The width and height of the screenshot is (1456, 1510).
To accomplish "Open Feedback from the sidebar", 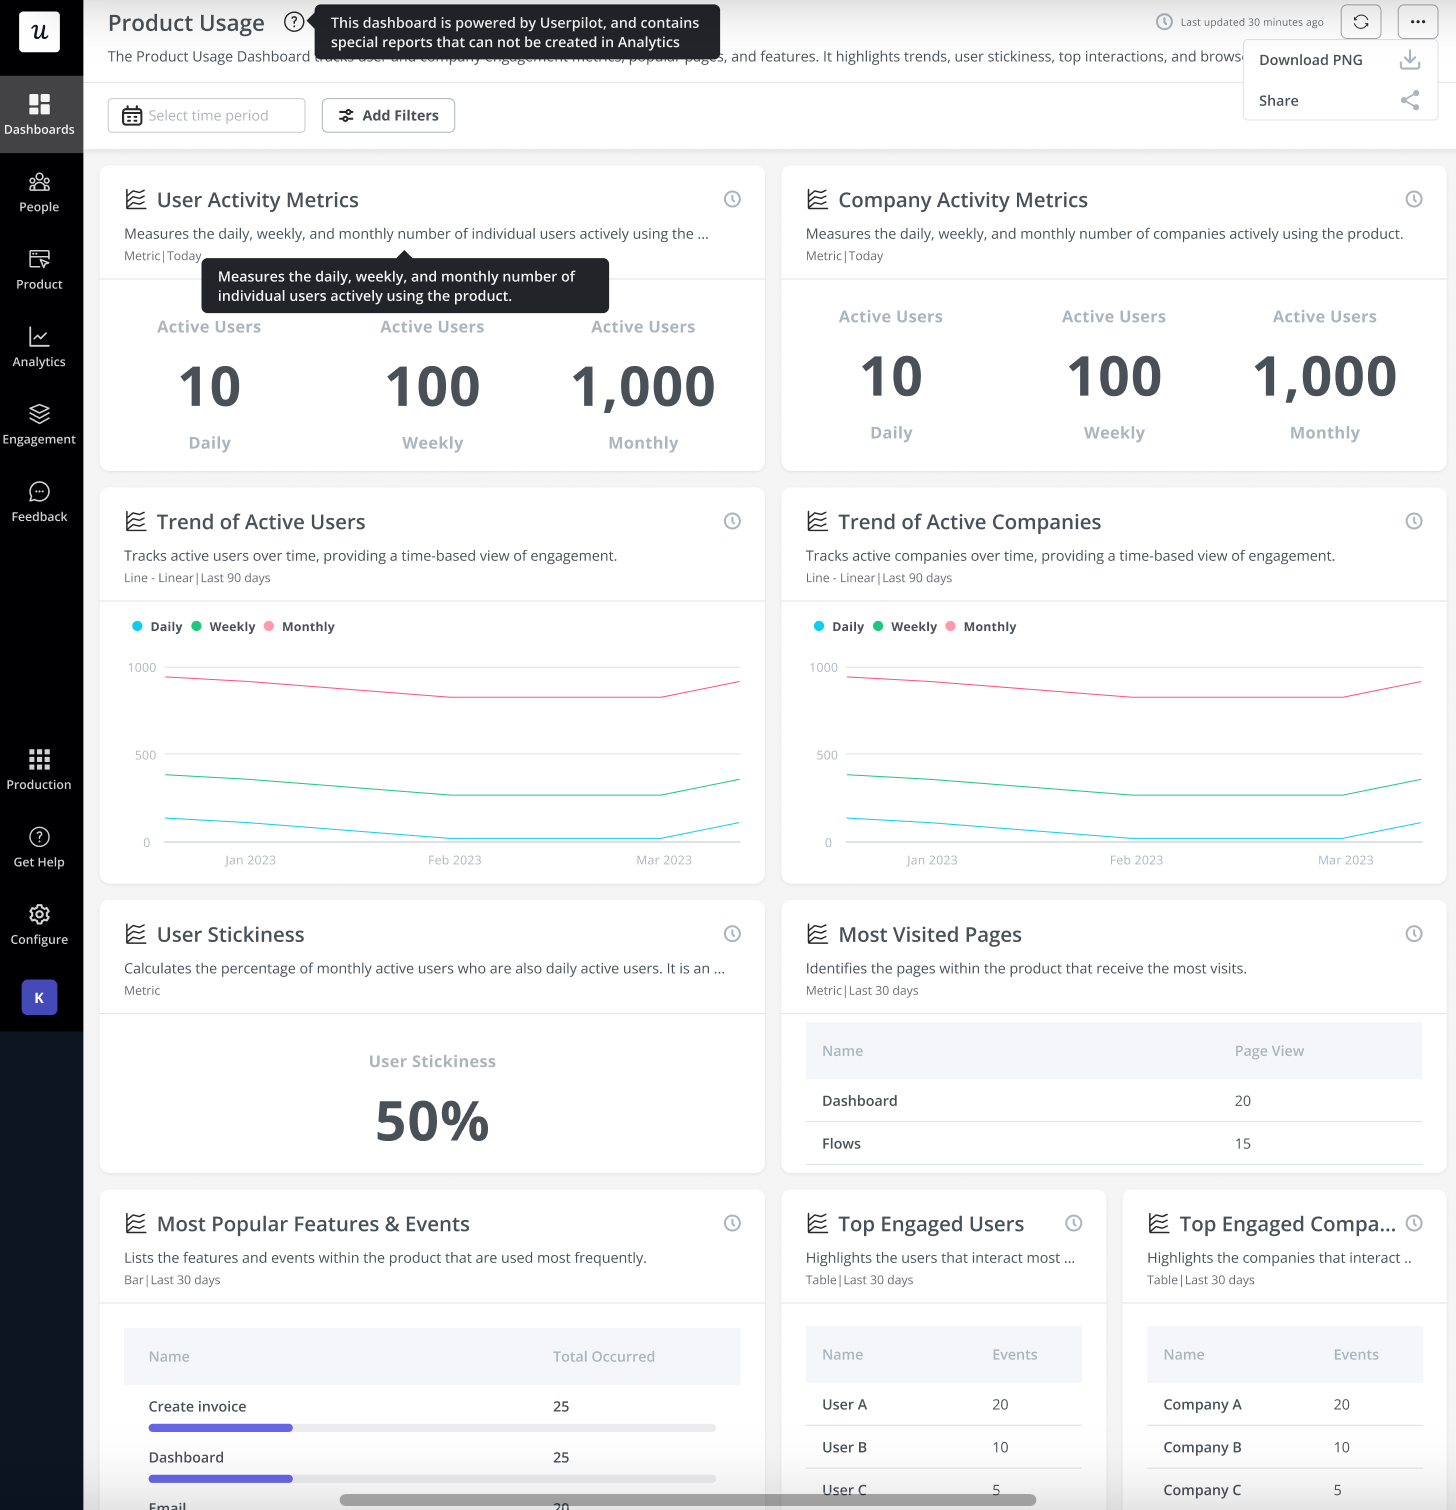I will [40, 501].
